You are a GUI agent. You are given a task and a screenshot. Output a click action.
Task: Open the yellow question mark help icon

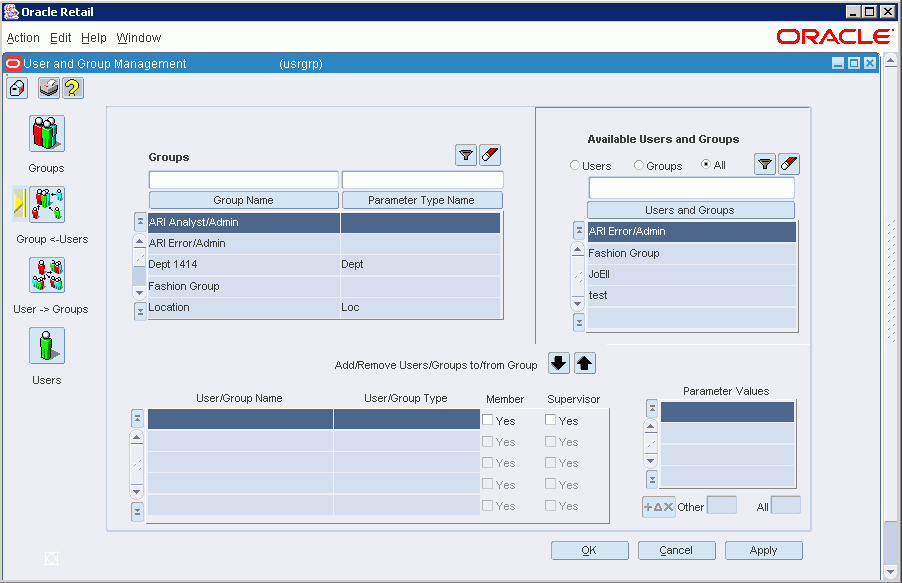tap(73, 88)
